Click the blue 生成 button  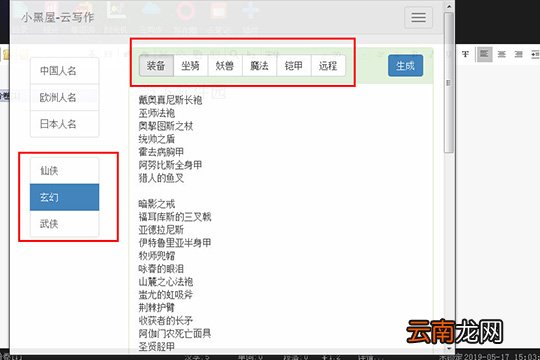pyautogui.click(x=405, y=65)
